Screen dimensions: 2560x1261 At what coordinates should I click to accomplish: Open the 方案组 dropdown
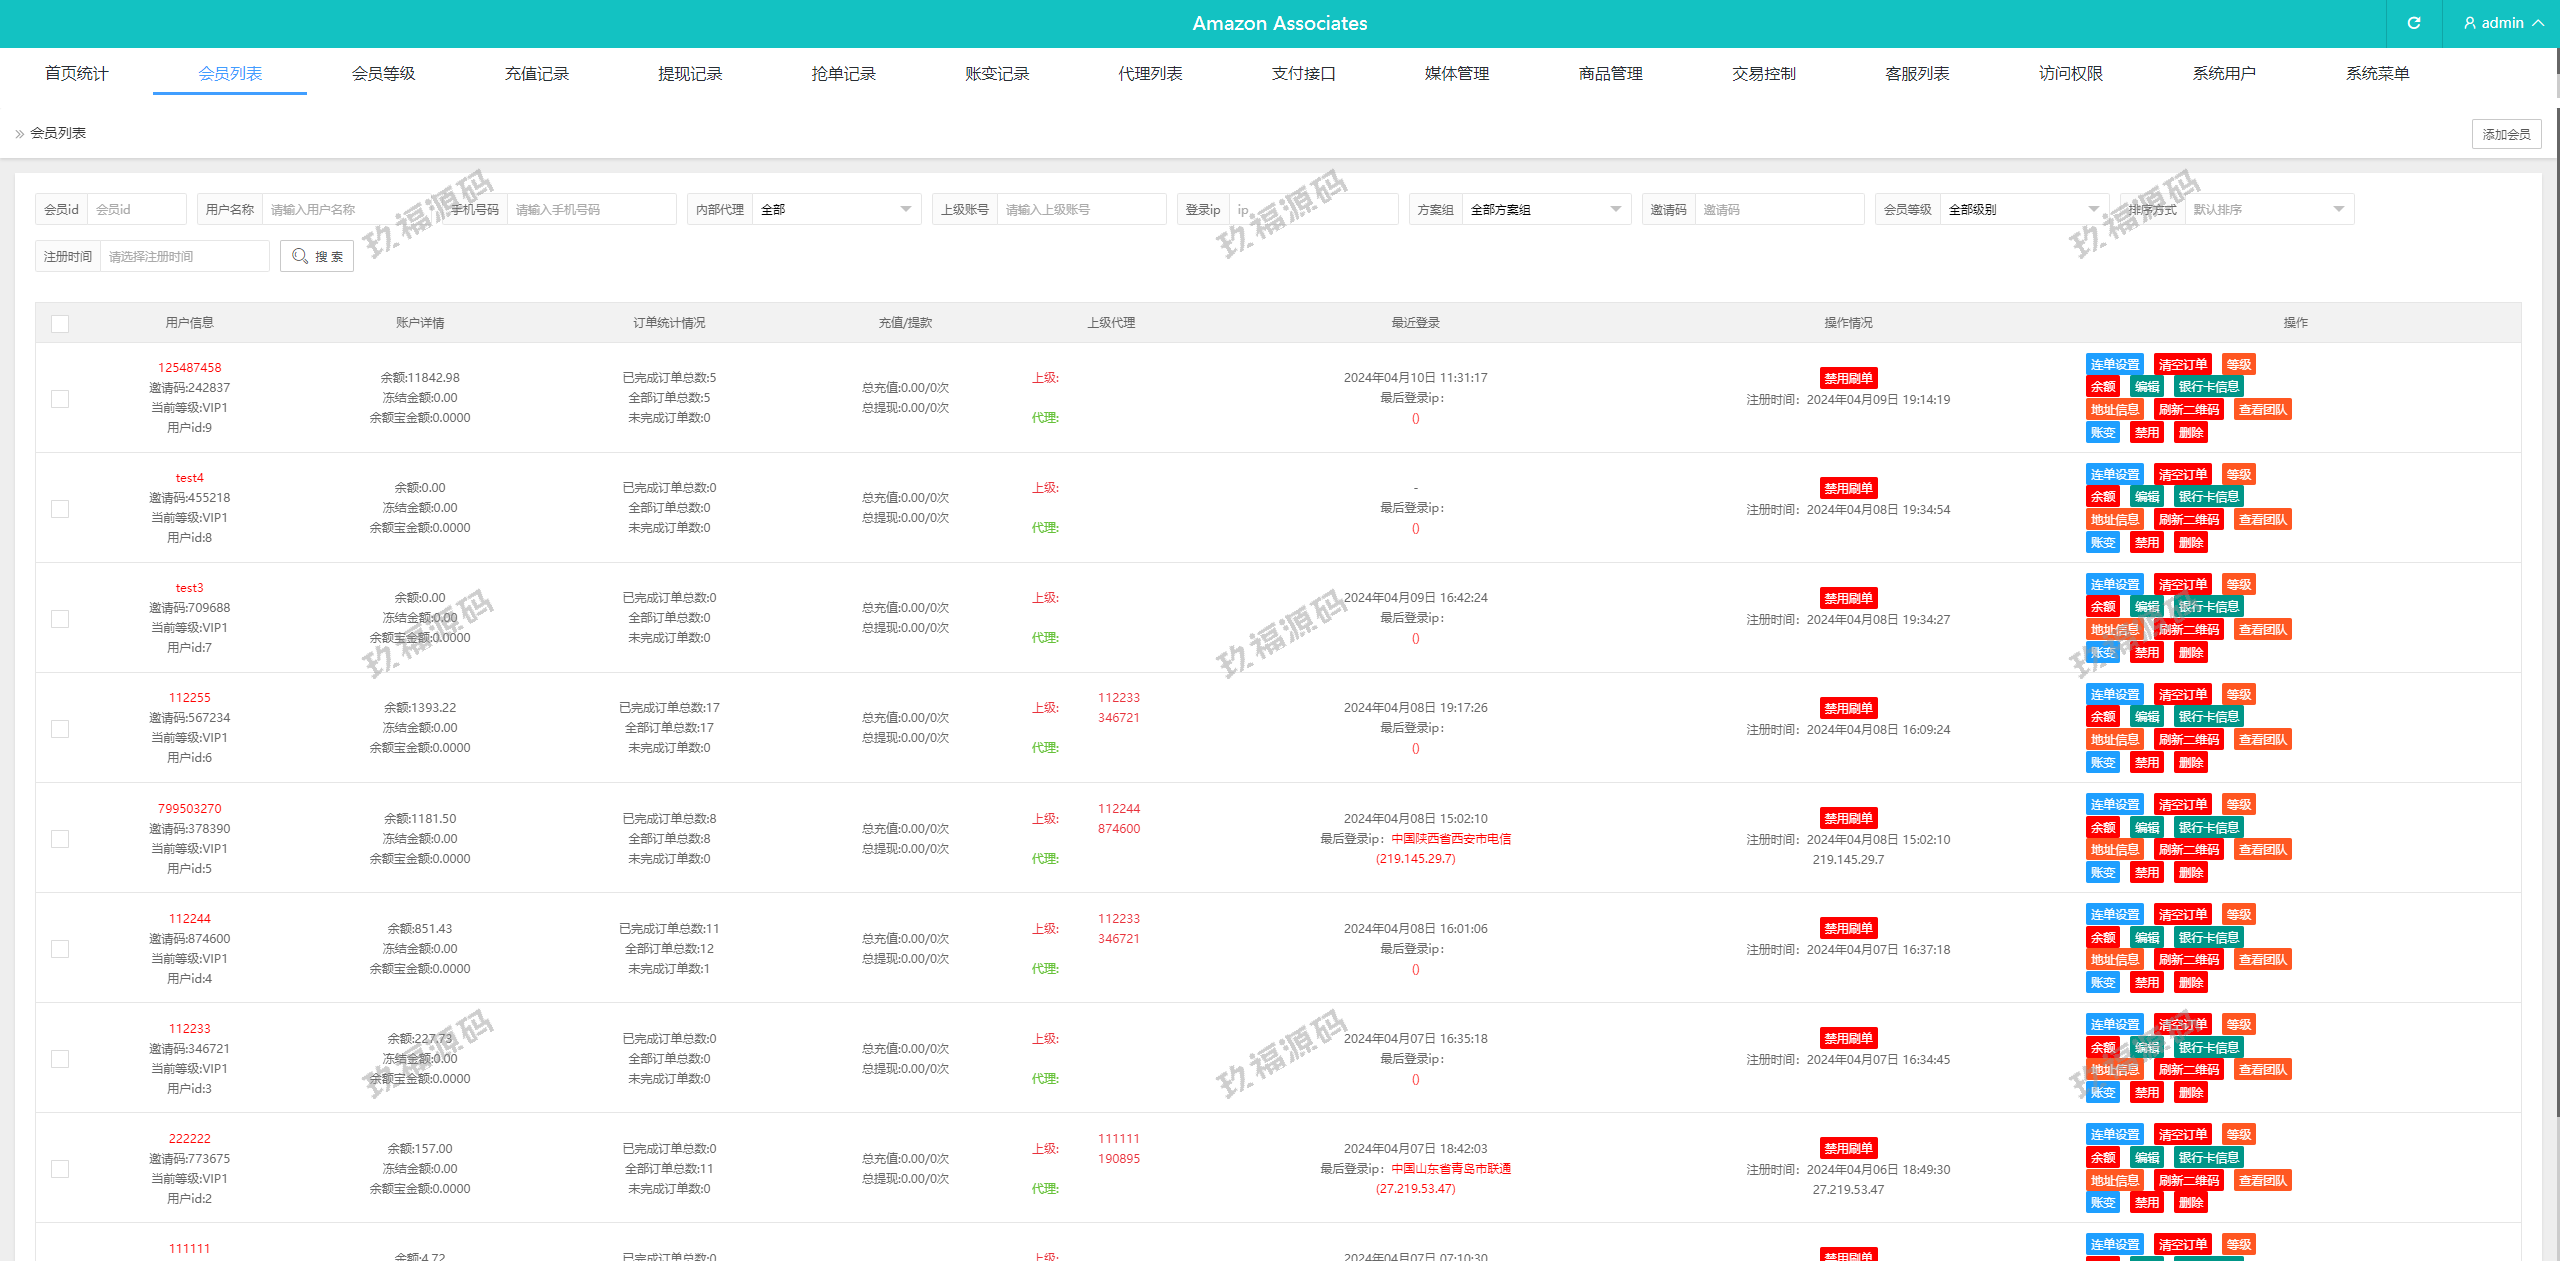coord(1545,210)
